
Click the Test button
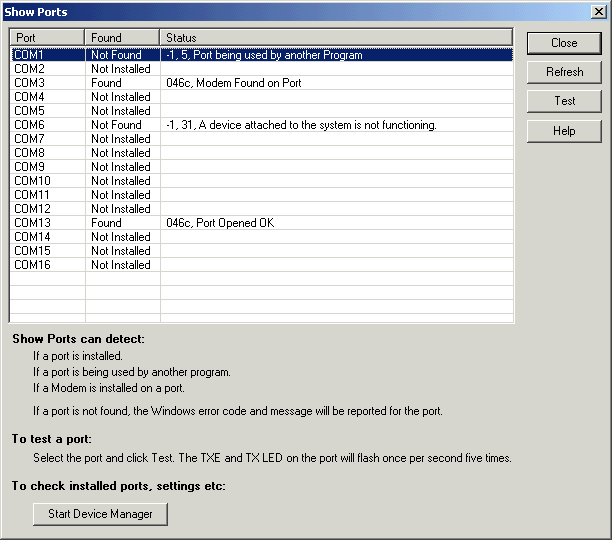[564, 101]
